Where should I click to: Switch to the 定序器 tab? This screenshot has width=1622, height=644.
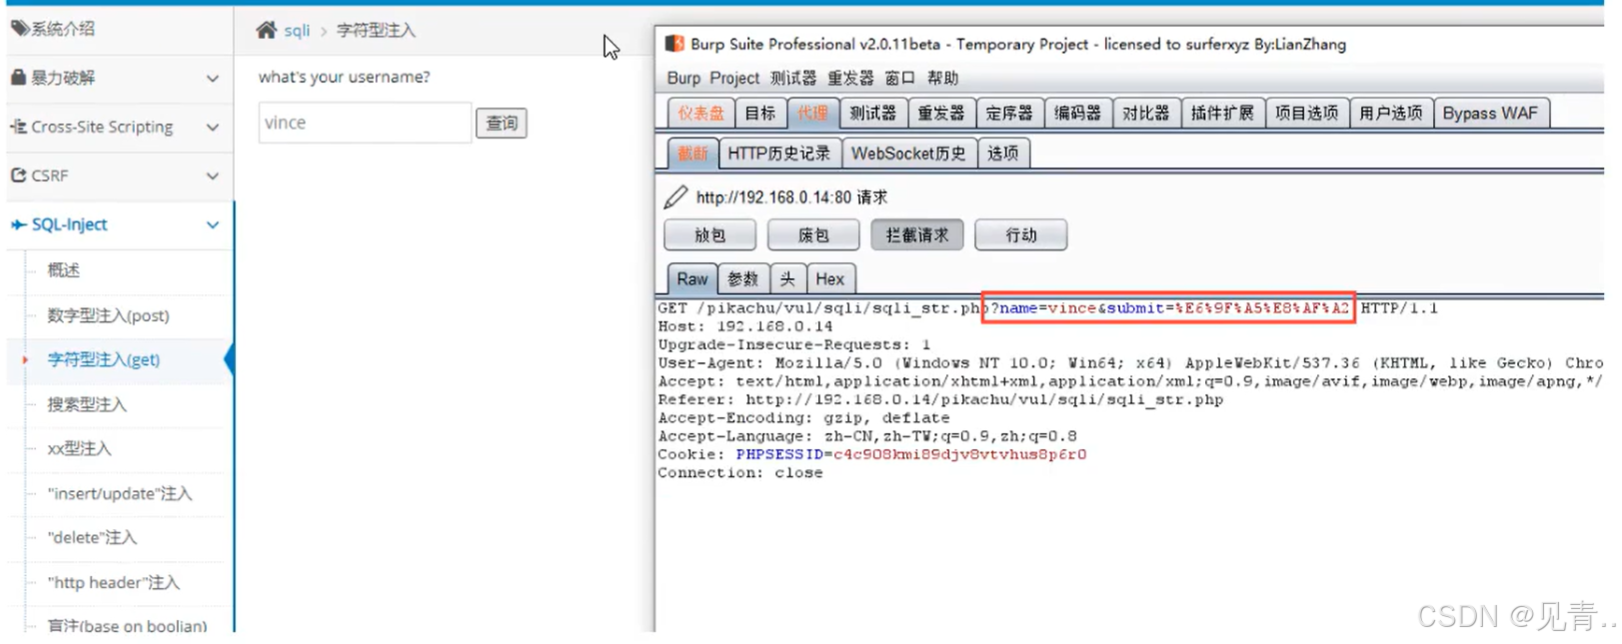[x=1009, y=113]
